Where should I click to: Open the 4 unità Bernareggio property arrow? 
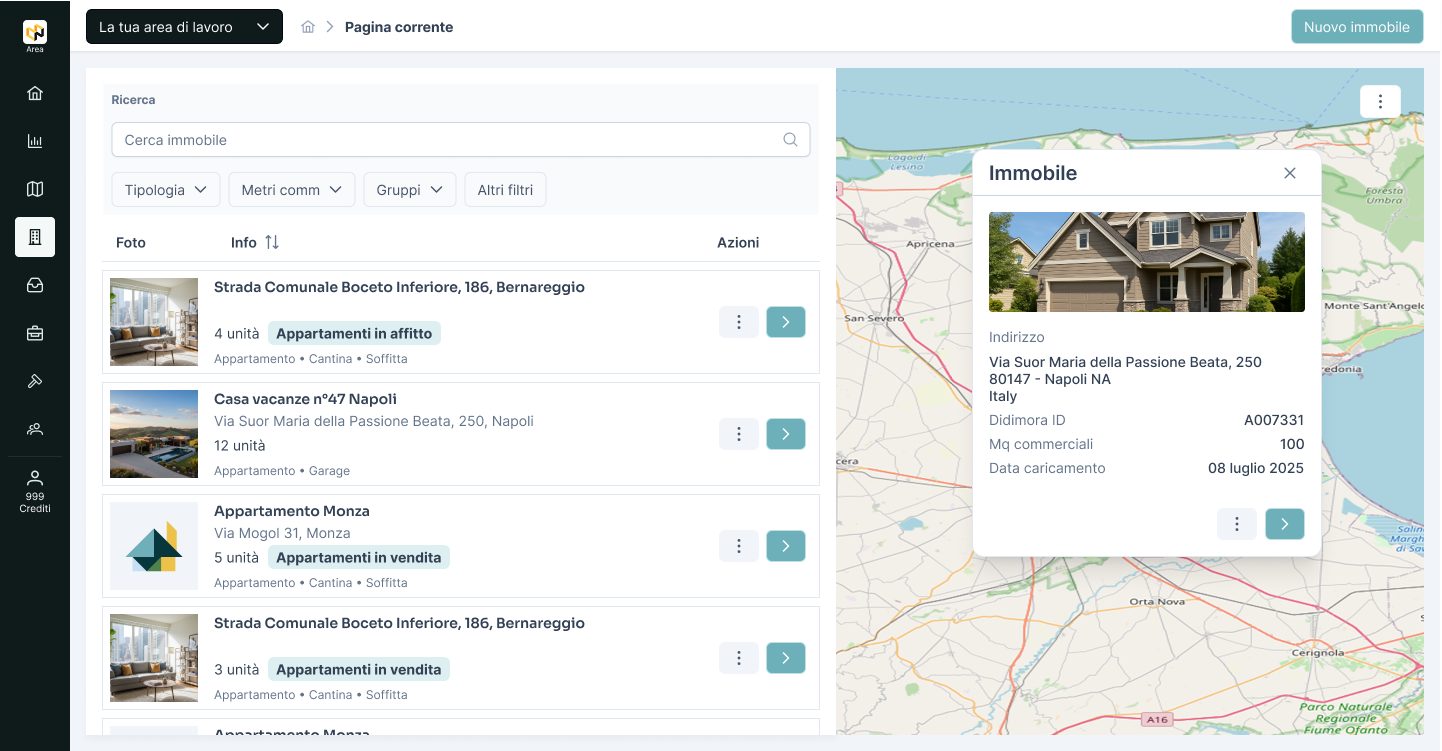(x=786, y=322)
